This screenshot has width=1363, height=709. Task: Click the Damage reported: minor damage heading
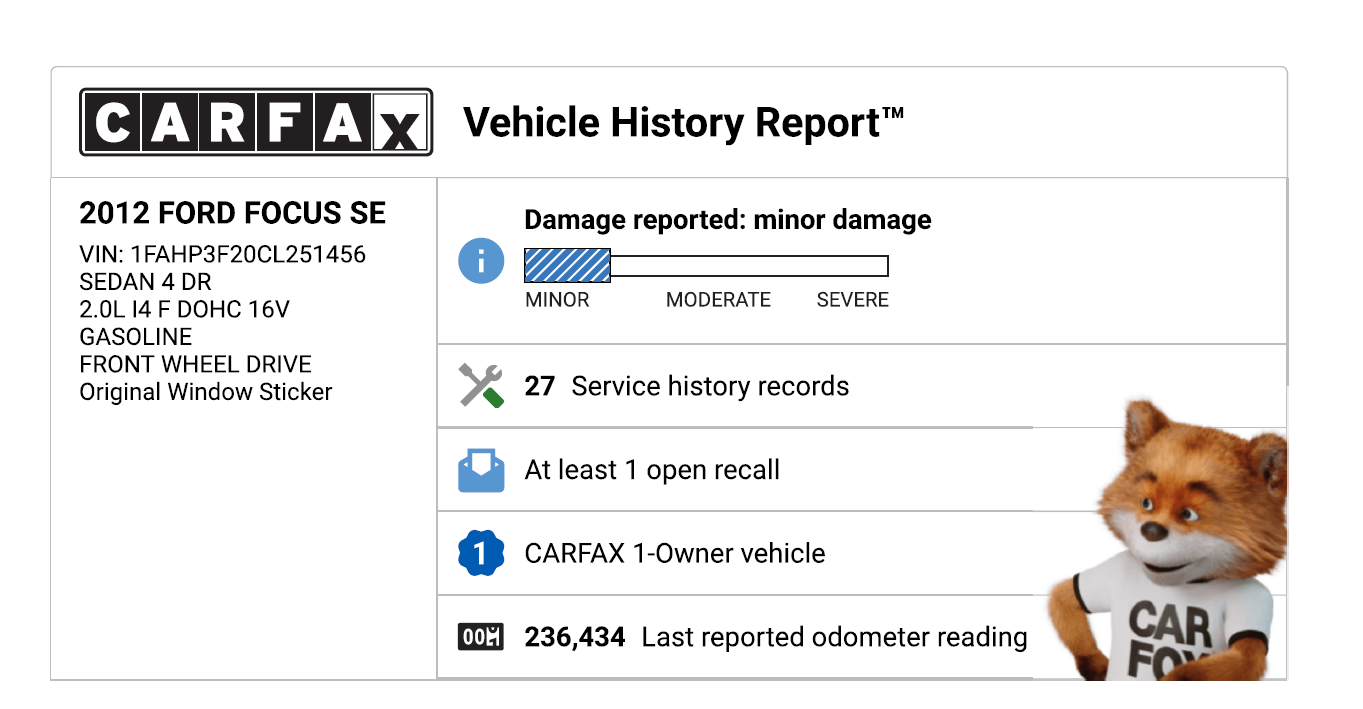click(728, 220)
